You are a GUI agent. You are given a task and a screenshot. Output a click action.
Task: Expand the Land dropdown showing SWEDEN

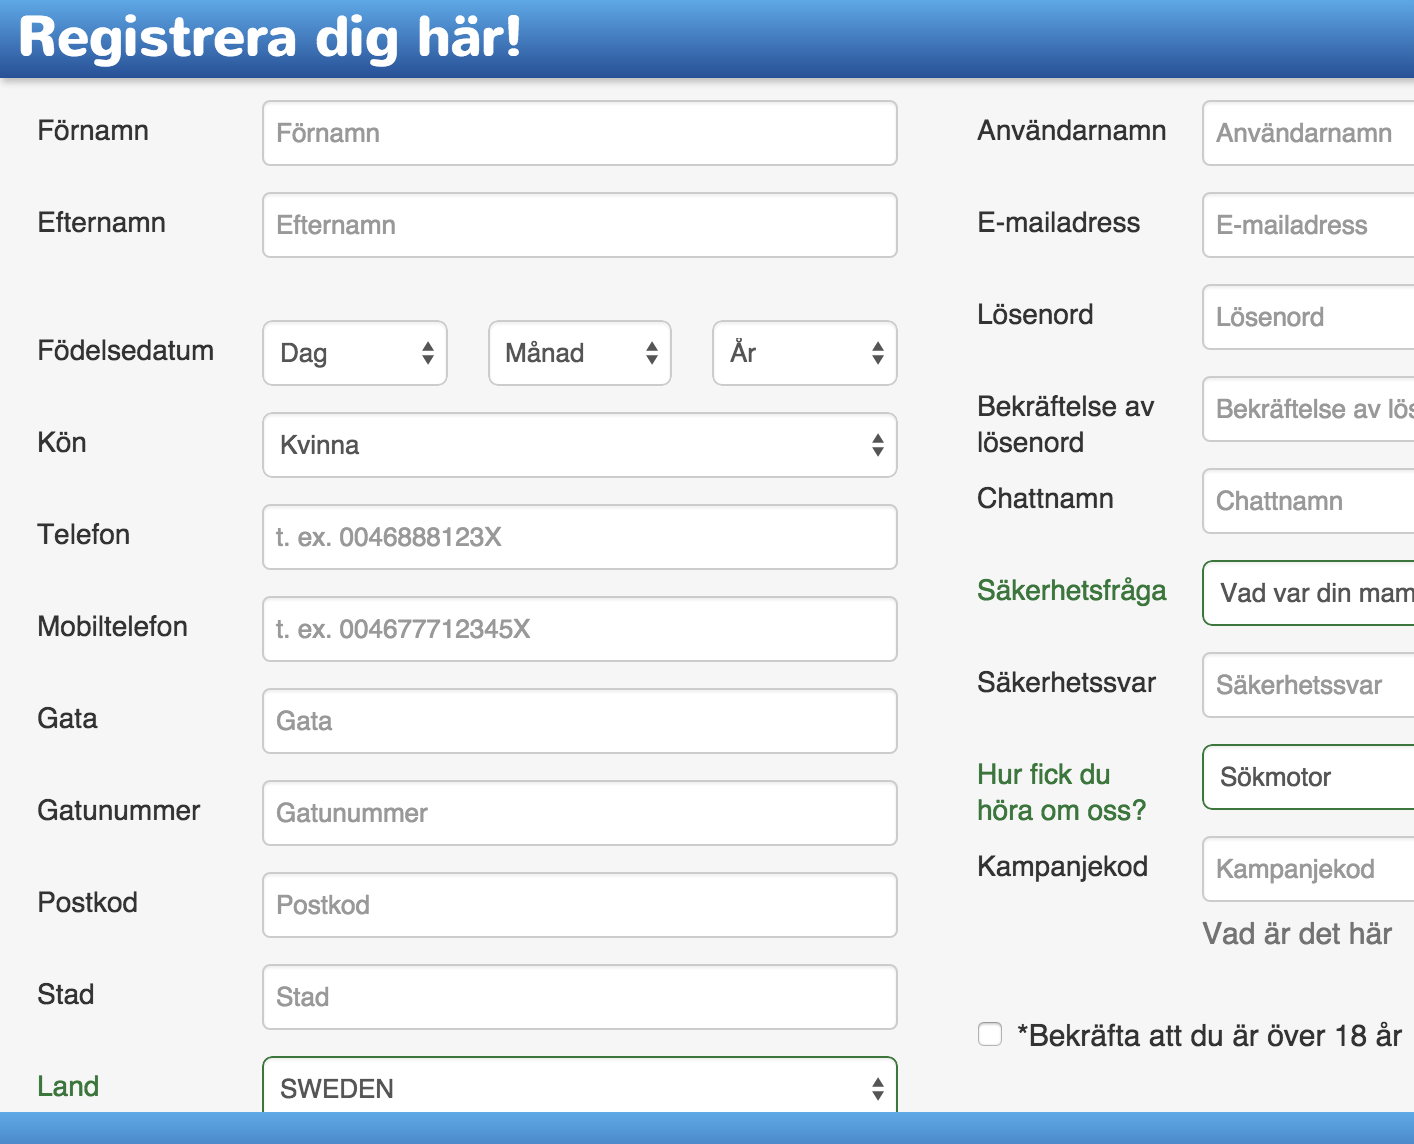579,1087
